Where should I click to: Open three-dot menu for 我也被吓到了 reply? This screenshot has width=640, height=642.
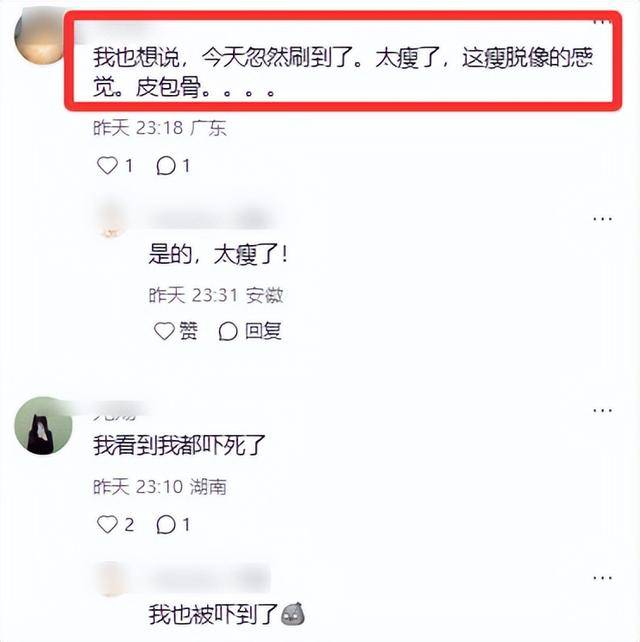(x=602, y=578)
